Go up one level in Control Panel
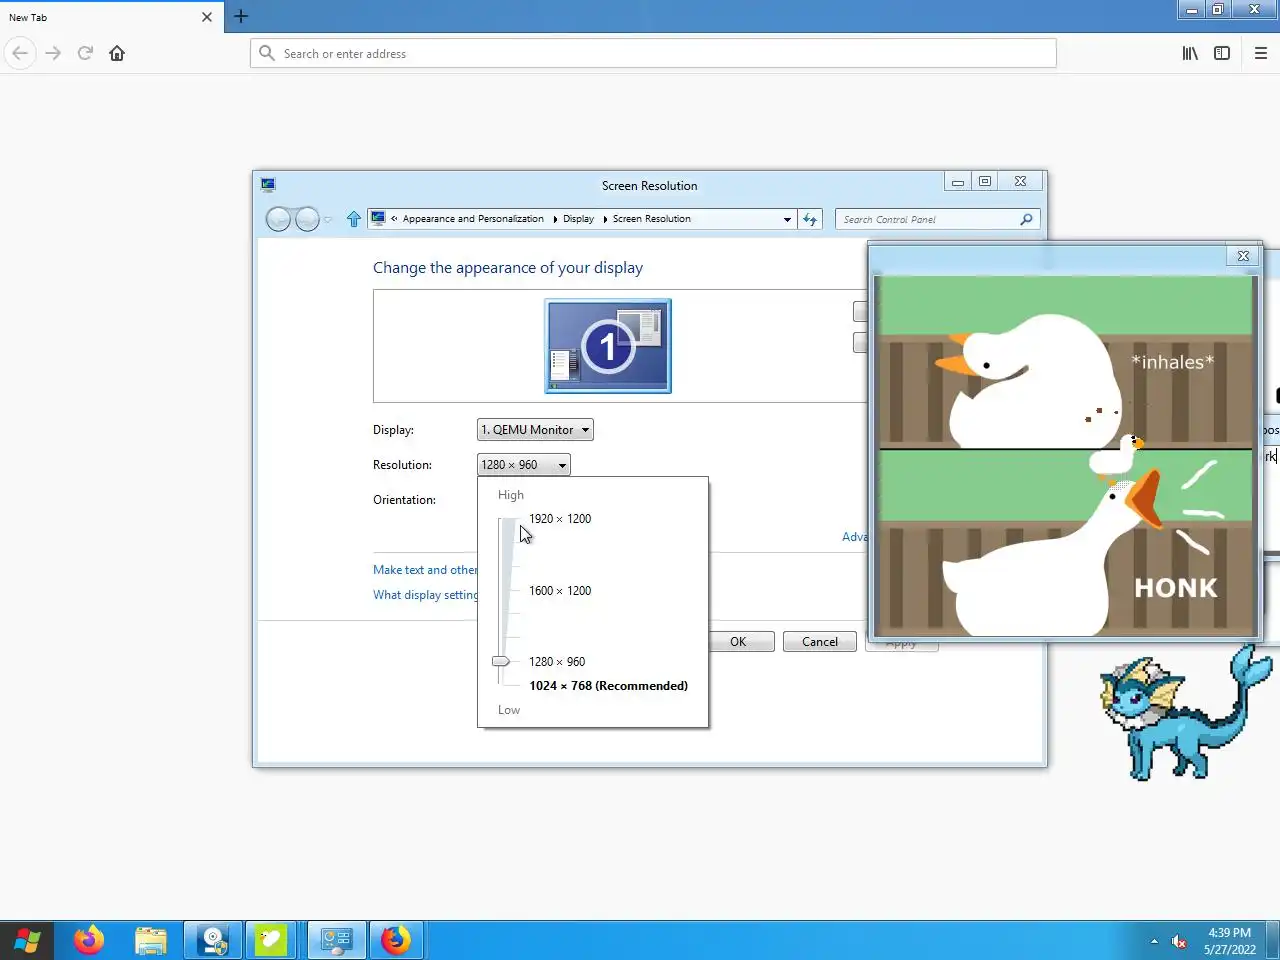Screen dimensions: 1280x960 (353, 219)
